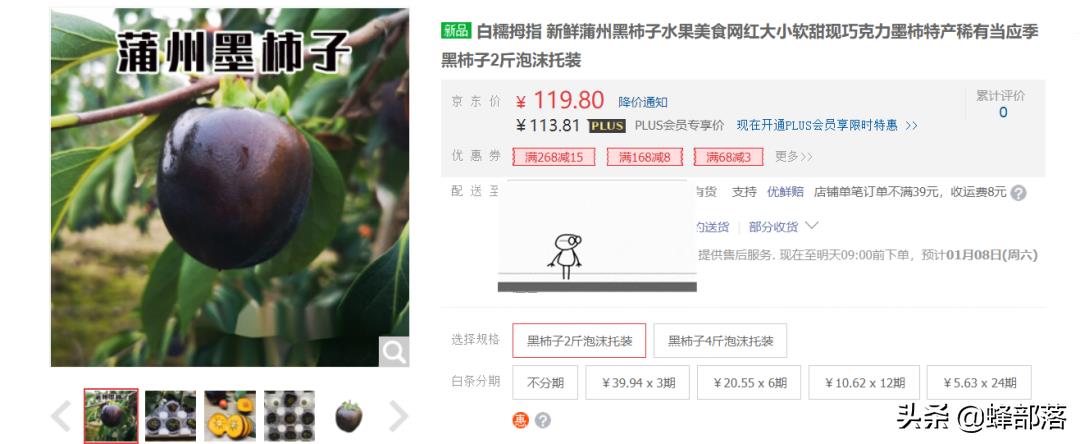Select the sliced orange persimmon thumbnail
Viewport: 1080px width, 444px height.
pyautogui.click(x=230, y=416)
